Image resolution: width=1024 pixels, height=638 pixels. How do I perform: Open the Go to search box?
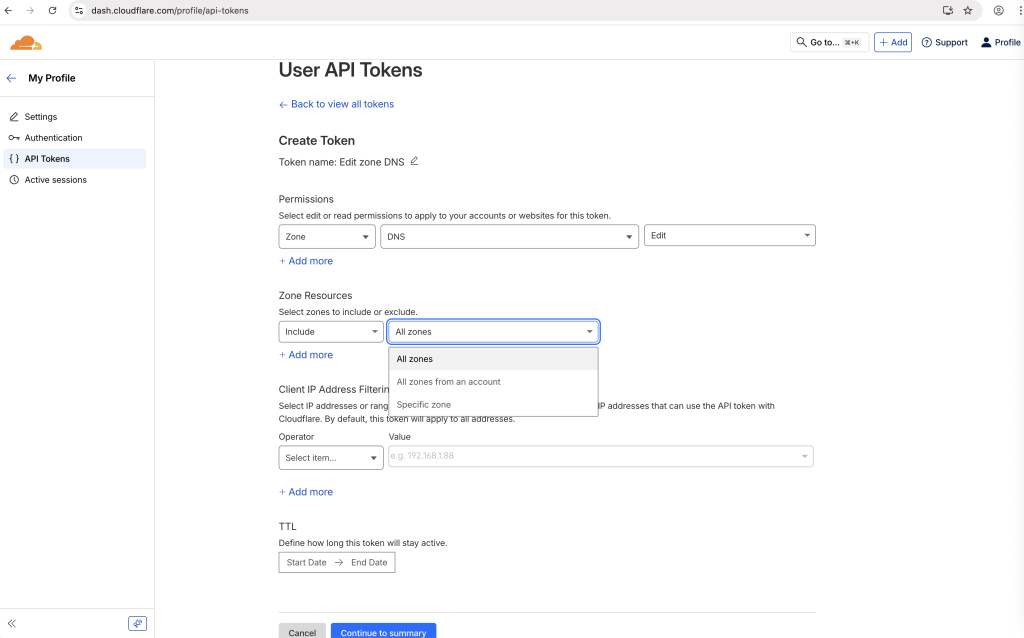(x=829, y=42)
